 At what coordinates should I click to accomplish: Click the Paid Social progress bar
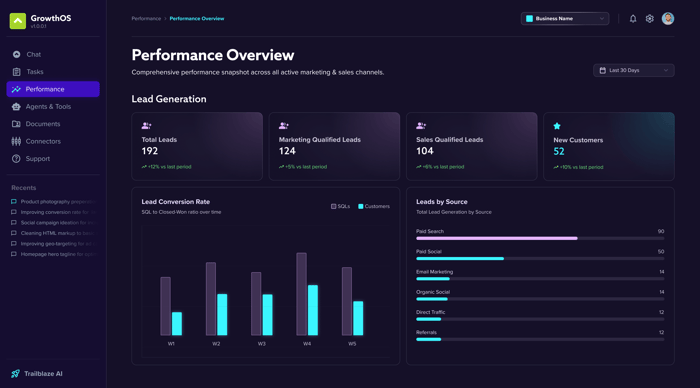[540, 259]
